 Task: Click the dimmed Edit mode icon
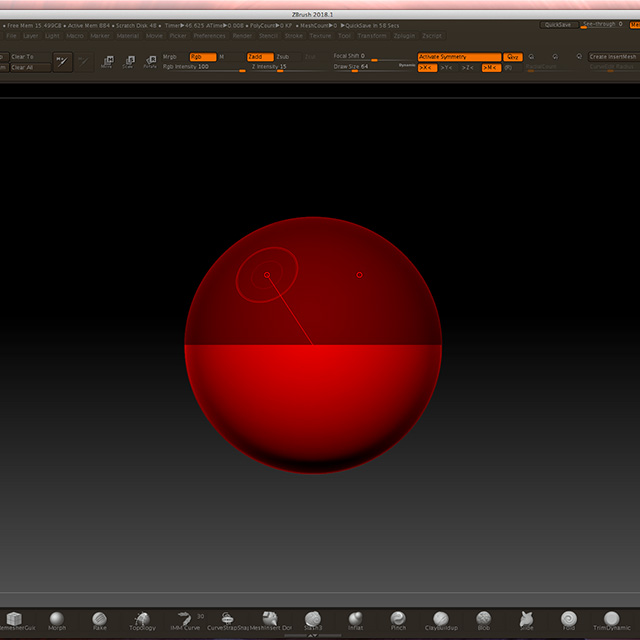pyautogui.click(x=84, y=62)
